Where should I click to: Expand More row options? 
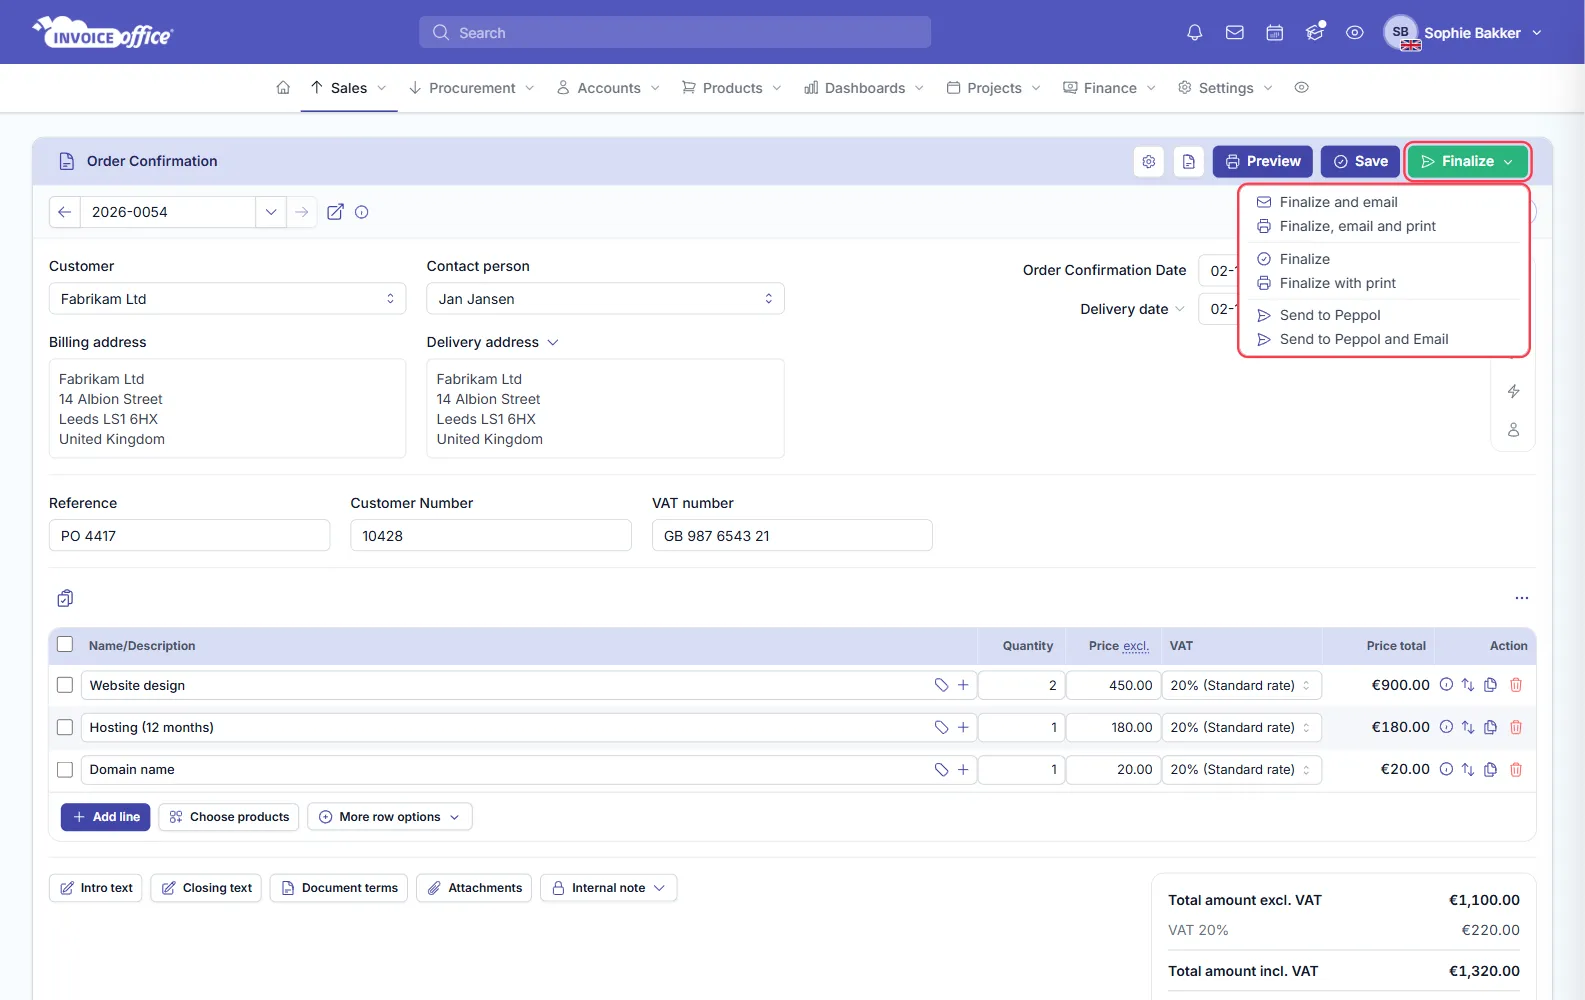coord(390,817)
